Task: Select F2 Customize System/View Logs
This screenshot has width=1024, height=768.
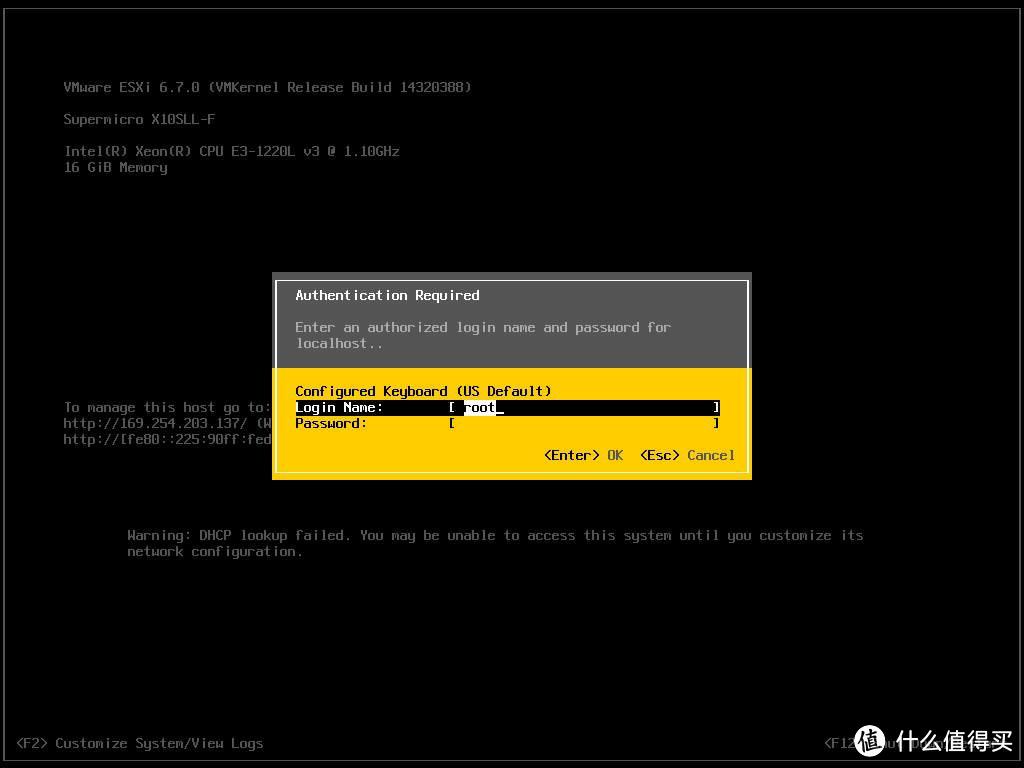Action: [140, 743]
